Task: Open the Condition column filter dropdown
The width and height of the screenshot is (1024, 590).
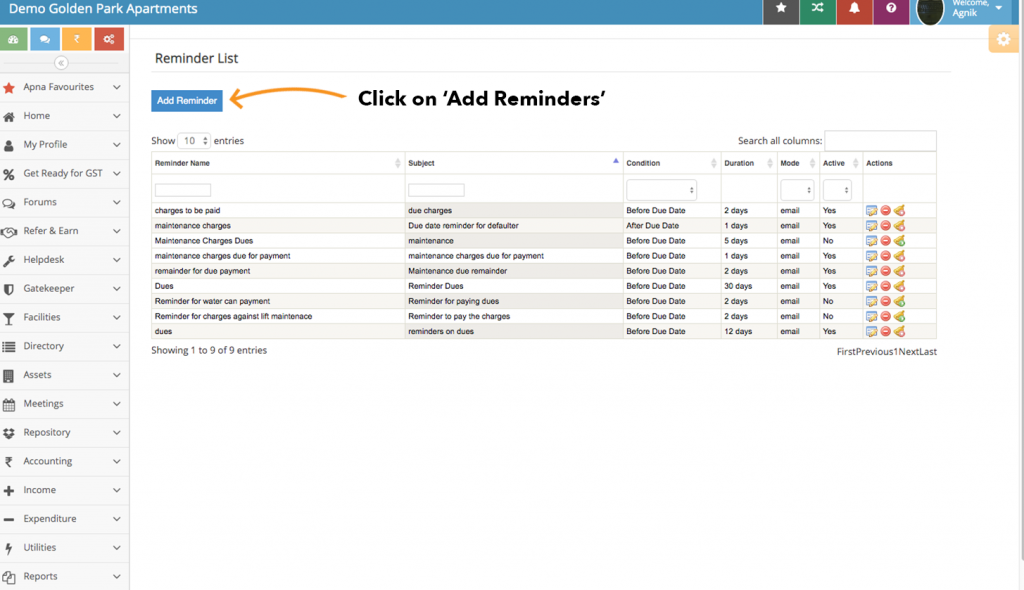Action: (661, 190)
